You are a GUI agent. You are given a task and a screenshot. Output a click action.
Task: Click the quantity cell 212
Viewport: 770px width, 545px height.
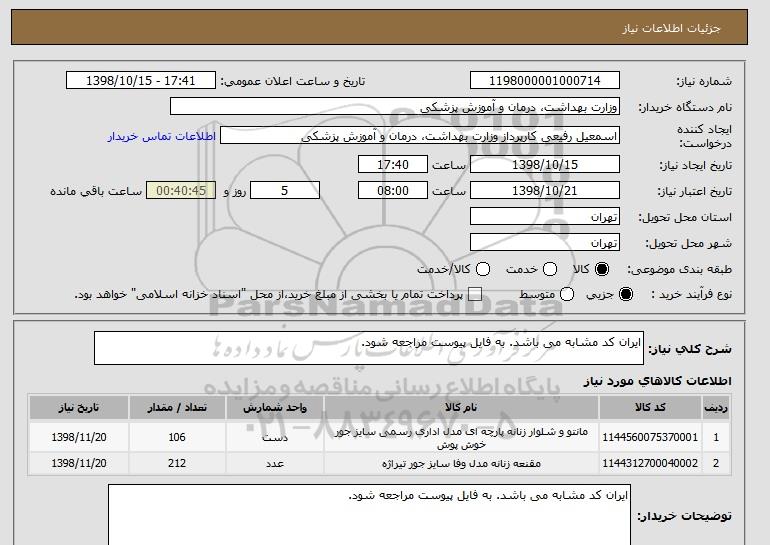[177, 463]
